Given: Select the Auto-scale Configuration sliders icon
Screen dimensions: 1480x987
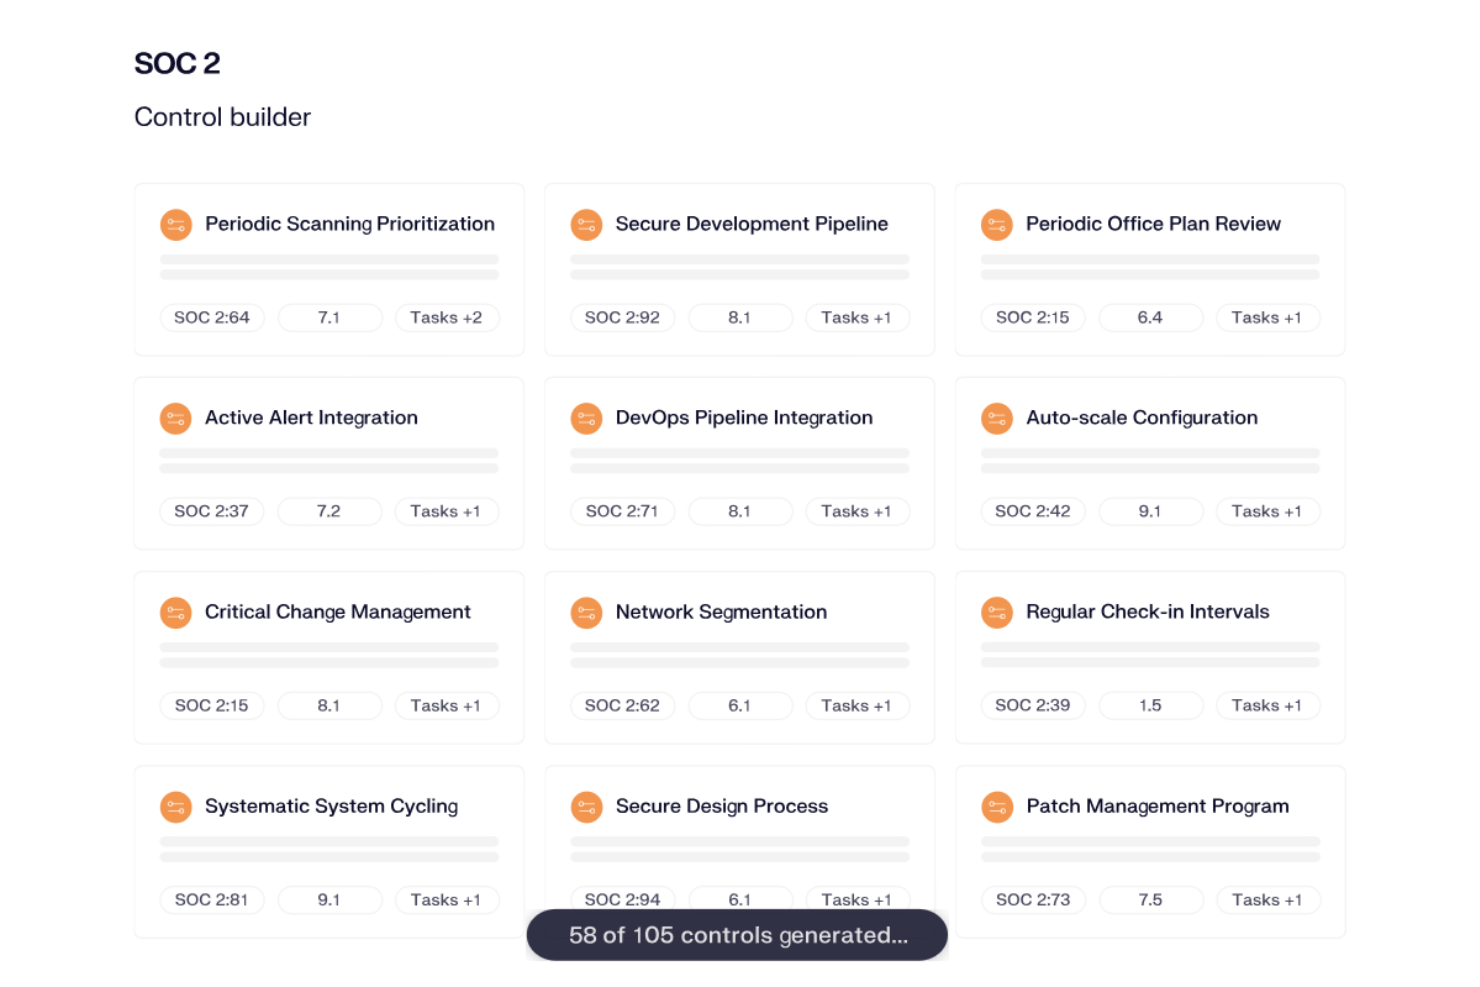Looking at the screenshot, I should coord(997,418).
